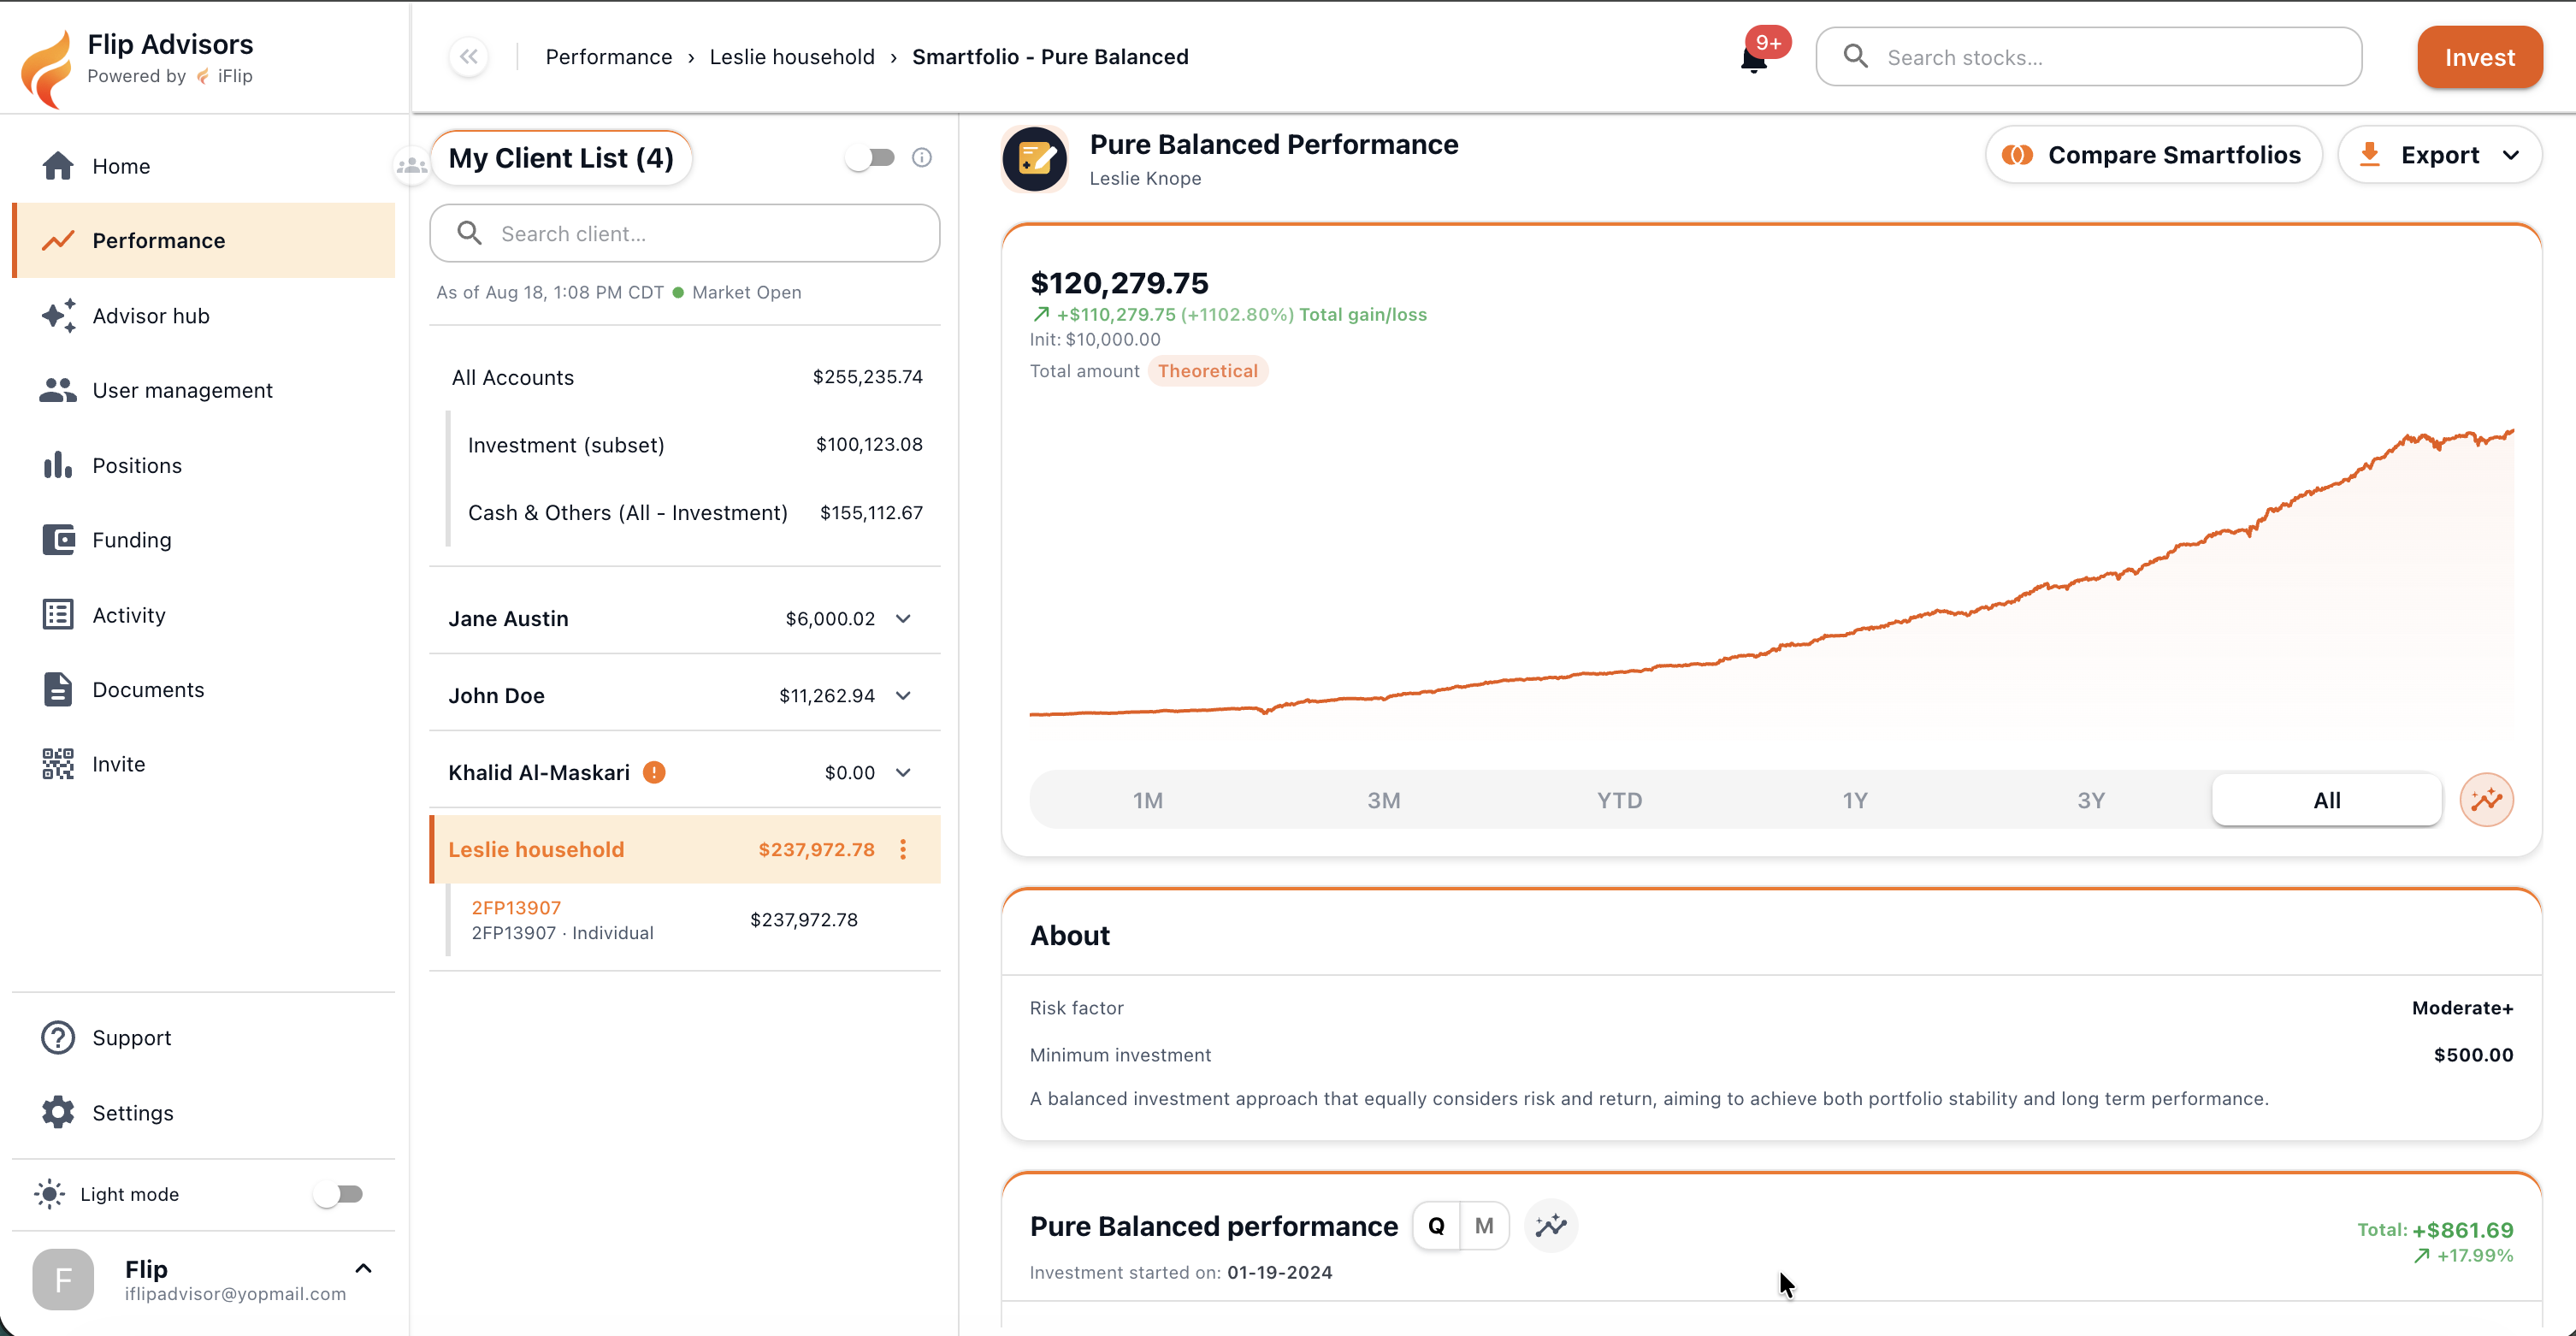Click the search magnifier in stocks field

(1856, 57)
